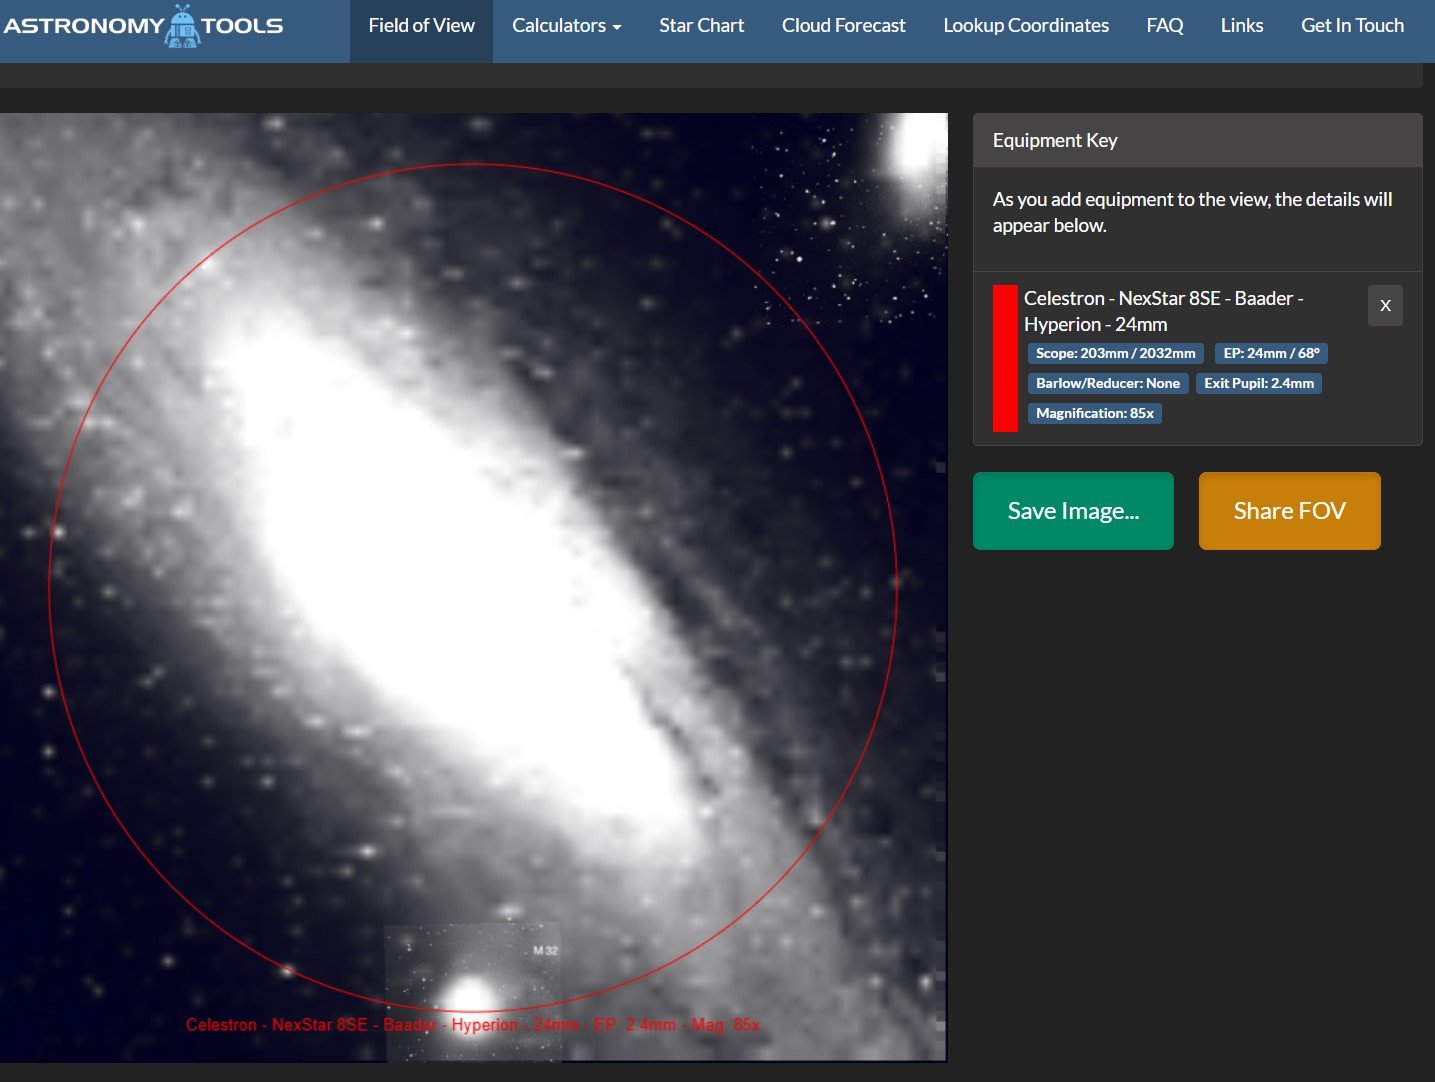Remove the NexStar 8SE equipment entry
Screen dimensions: 1435x1082
click(x=1385, y=306)
